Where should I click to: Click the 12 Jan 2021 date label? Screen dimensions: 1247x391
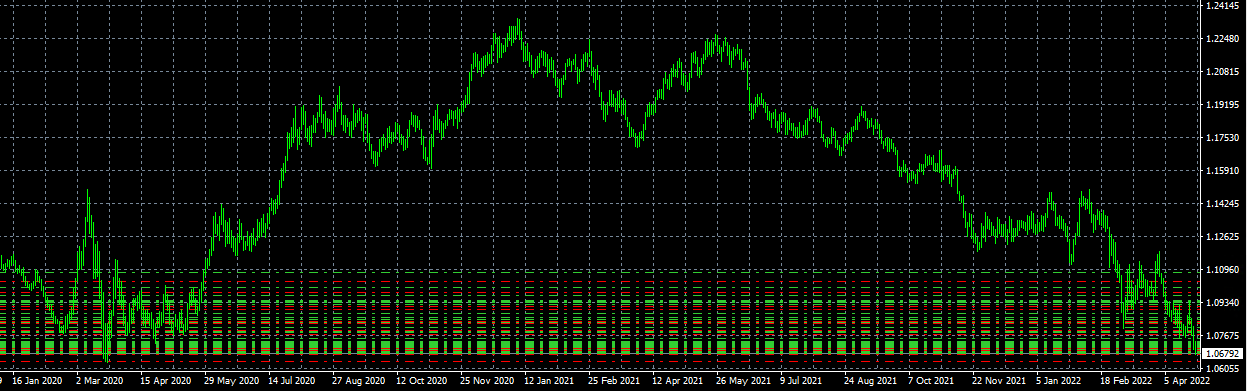coord(549,381)
